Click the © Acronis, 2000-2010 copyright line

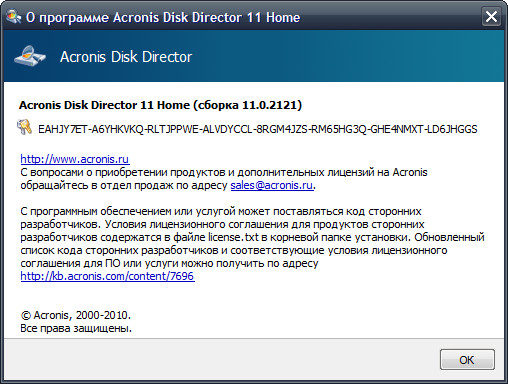coord(76,315)
